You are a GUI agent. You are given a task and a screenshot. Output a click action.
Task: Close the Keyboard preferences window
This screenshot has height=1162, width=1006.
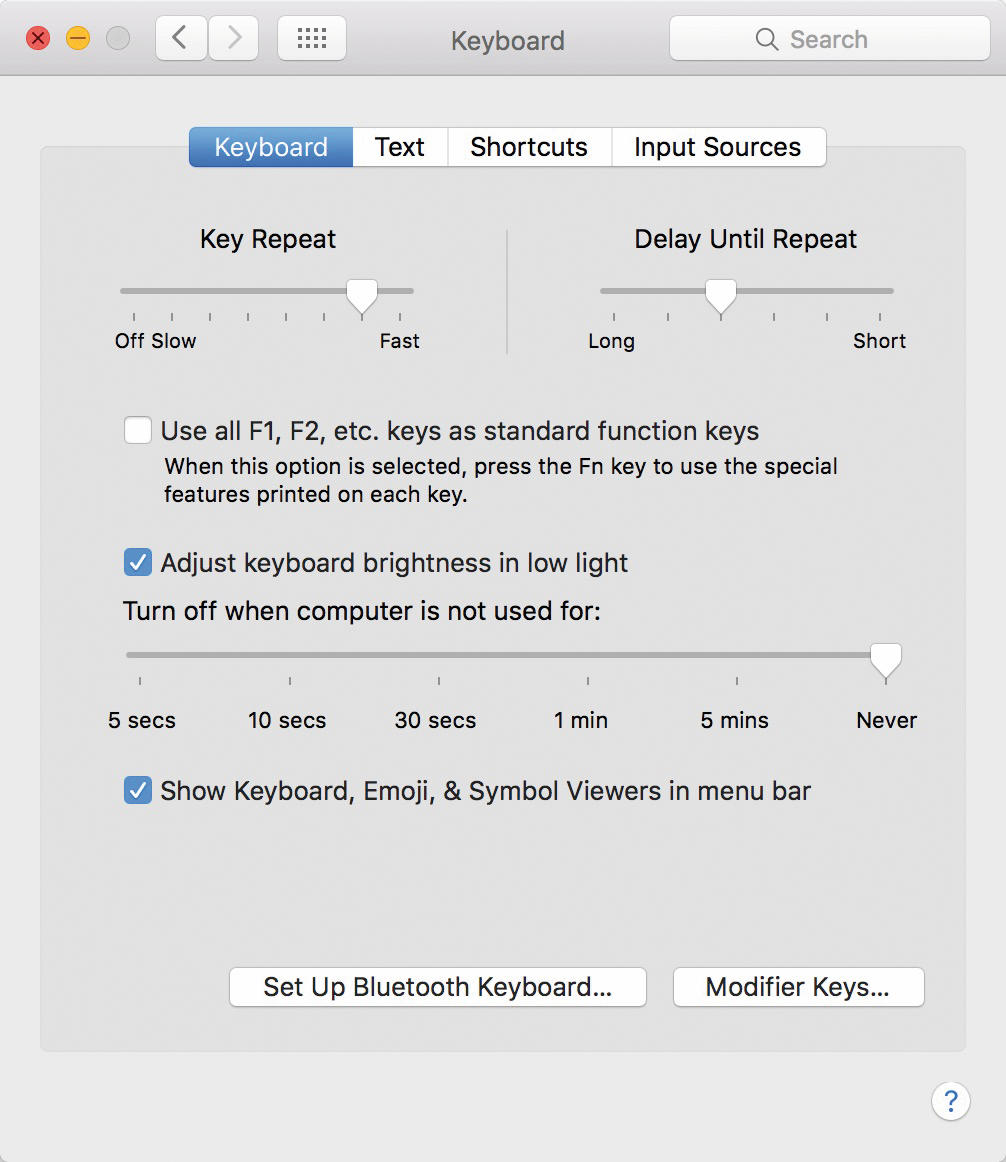point(38,38)
